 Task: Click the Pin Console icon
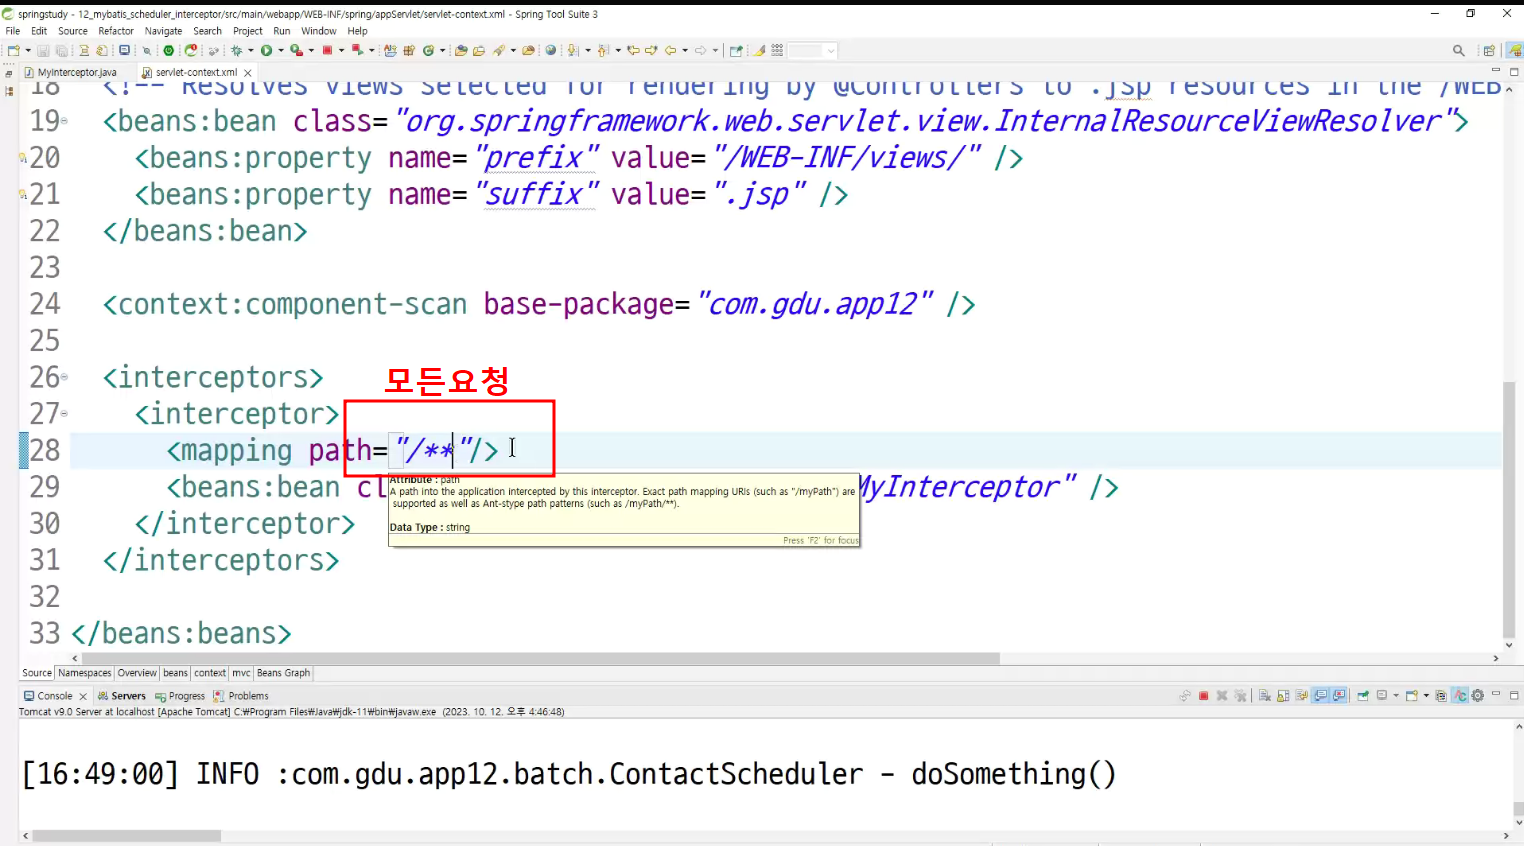1362,696
